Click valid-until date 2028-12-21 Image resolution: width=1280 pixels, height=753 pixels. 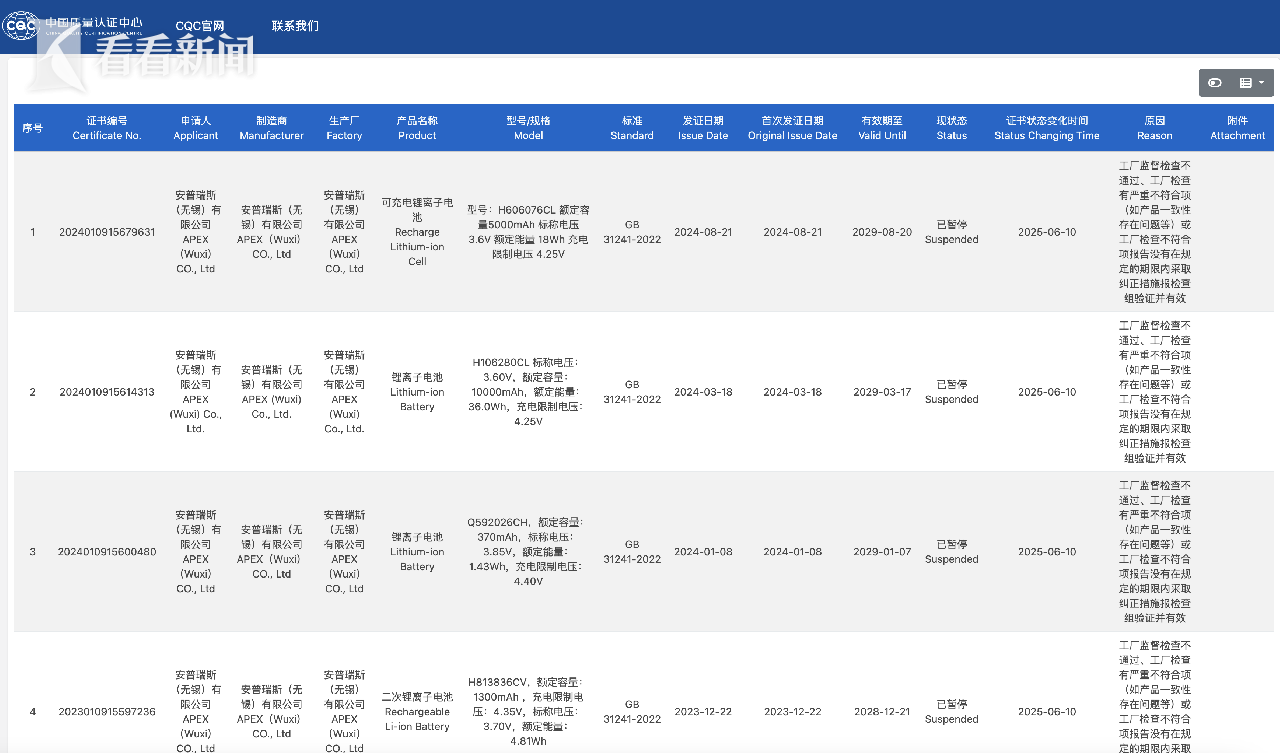coord(882,712)
